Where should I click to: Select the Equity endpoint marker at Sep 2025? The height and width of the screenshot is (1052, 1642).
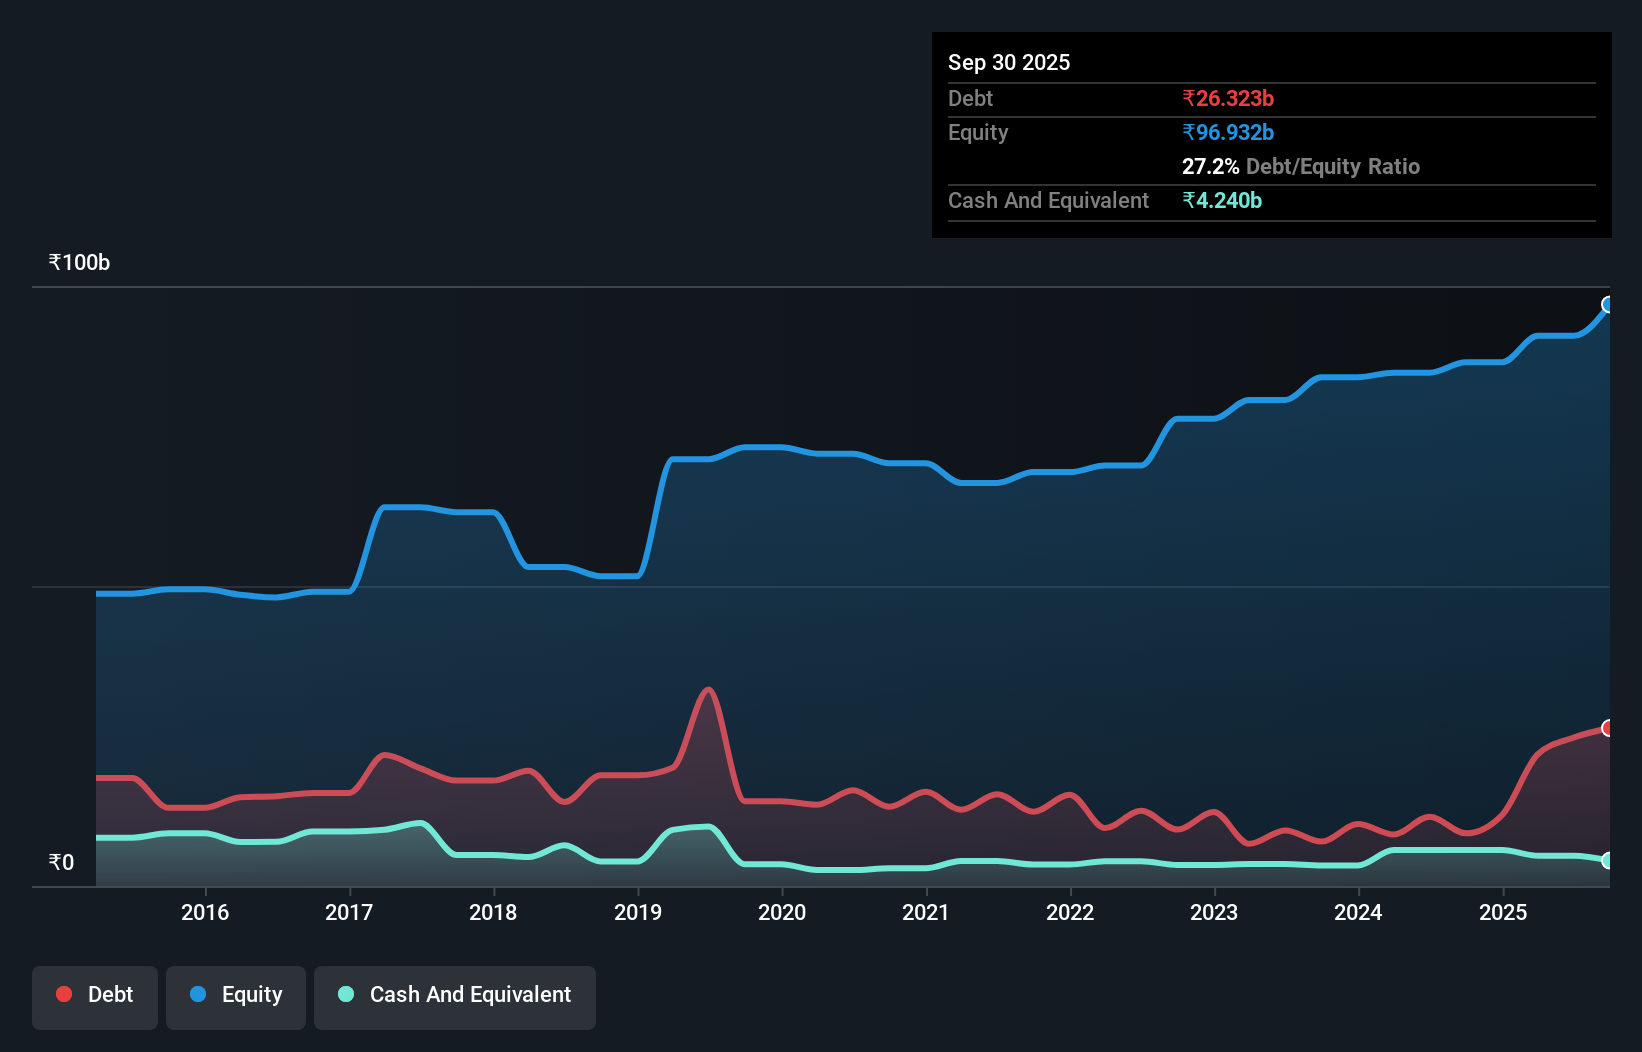[1608, 305]
